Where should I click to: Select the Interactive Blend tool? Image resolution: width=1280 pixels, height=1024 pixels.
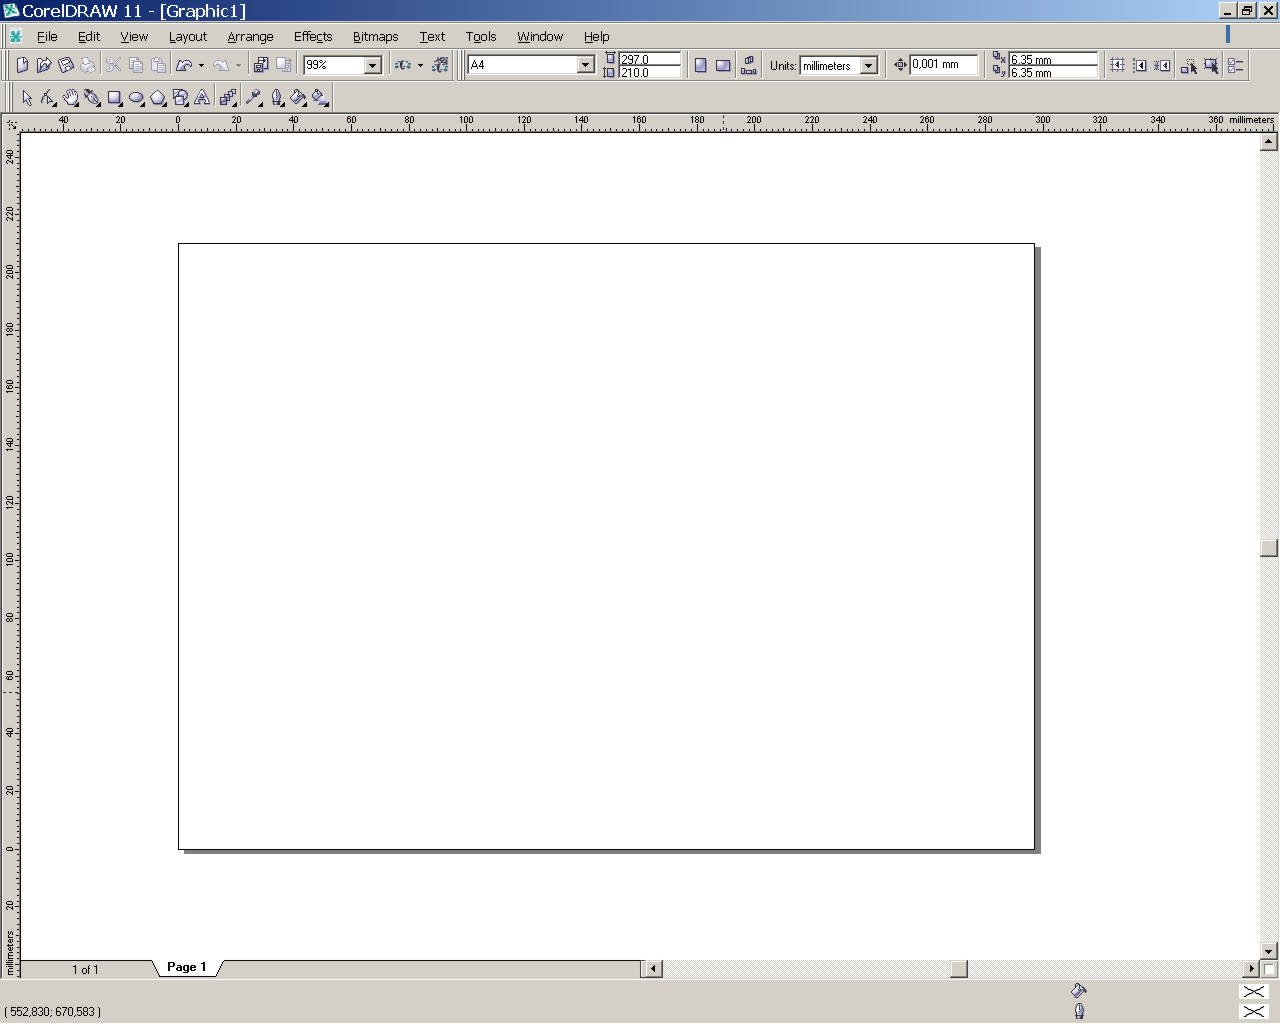click(228, 97)
